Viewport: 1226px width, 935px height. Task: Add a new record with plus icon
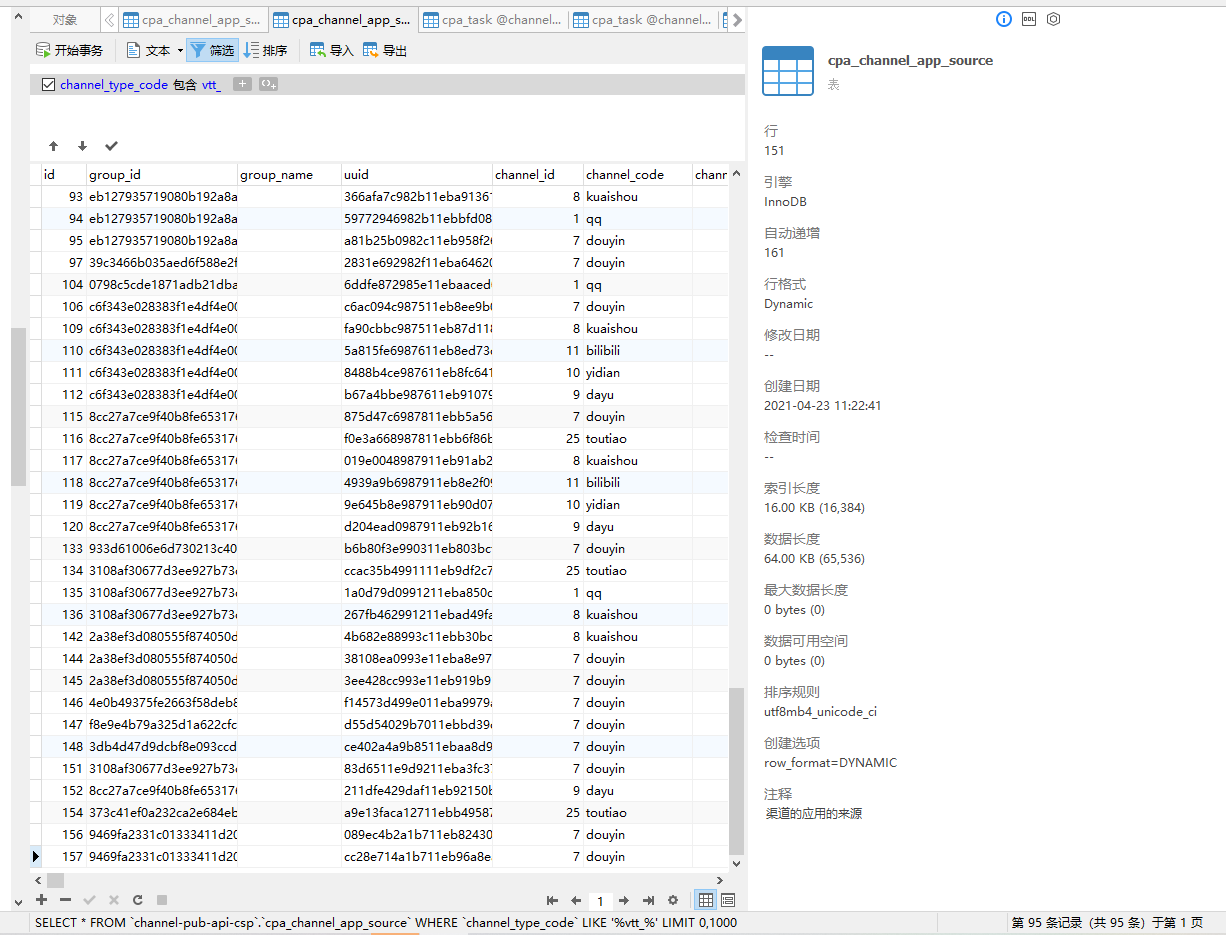[42, 900]
